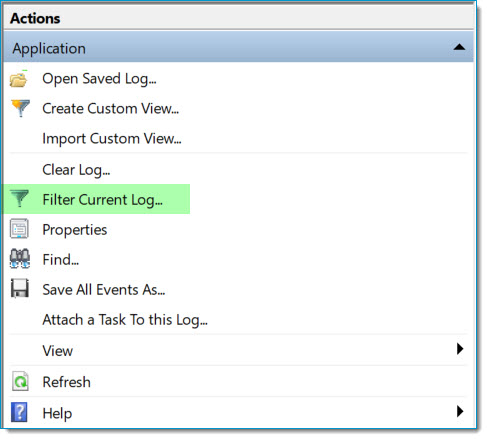Click the Properties sheet icon
Screen dimensions: 487x439
click(19, 229)
